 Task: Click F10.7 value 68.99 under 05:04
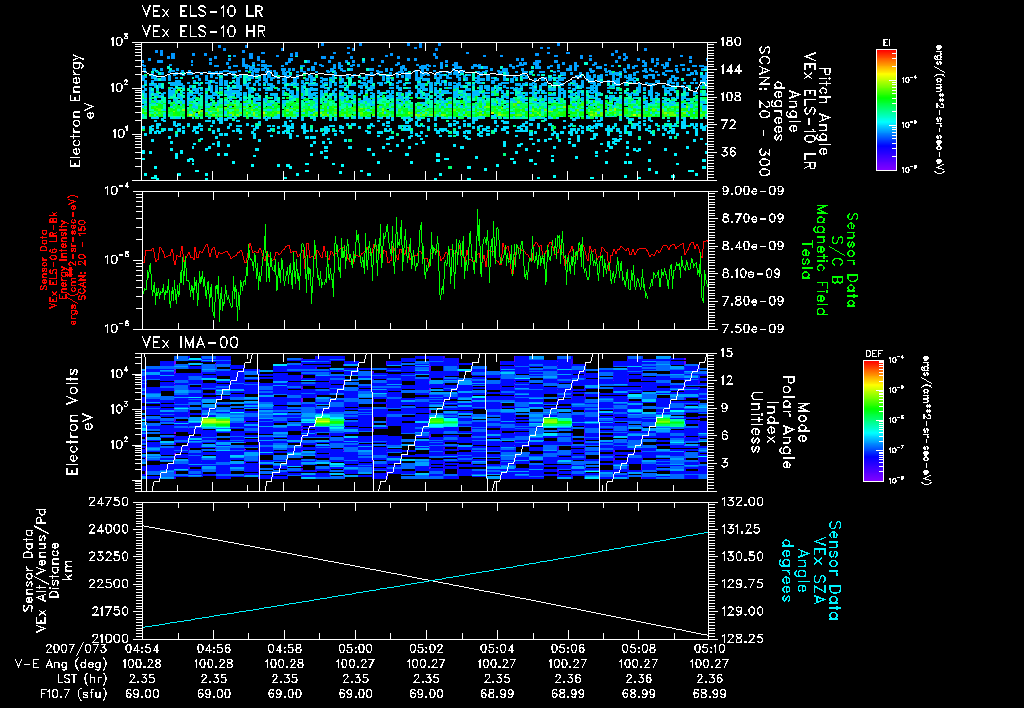click(497, 694)
